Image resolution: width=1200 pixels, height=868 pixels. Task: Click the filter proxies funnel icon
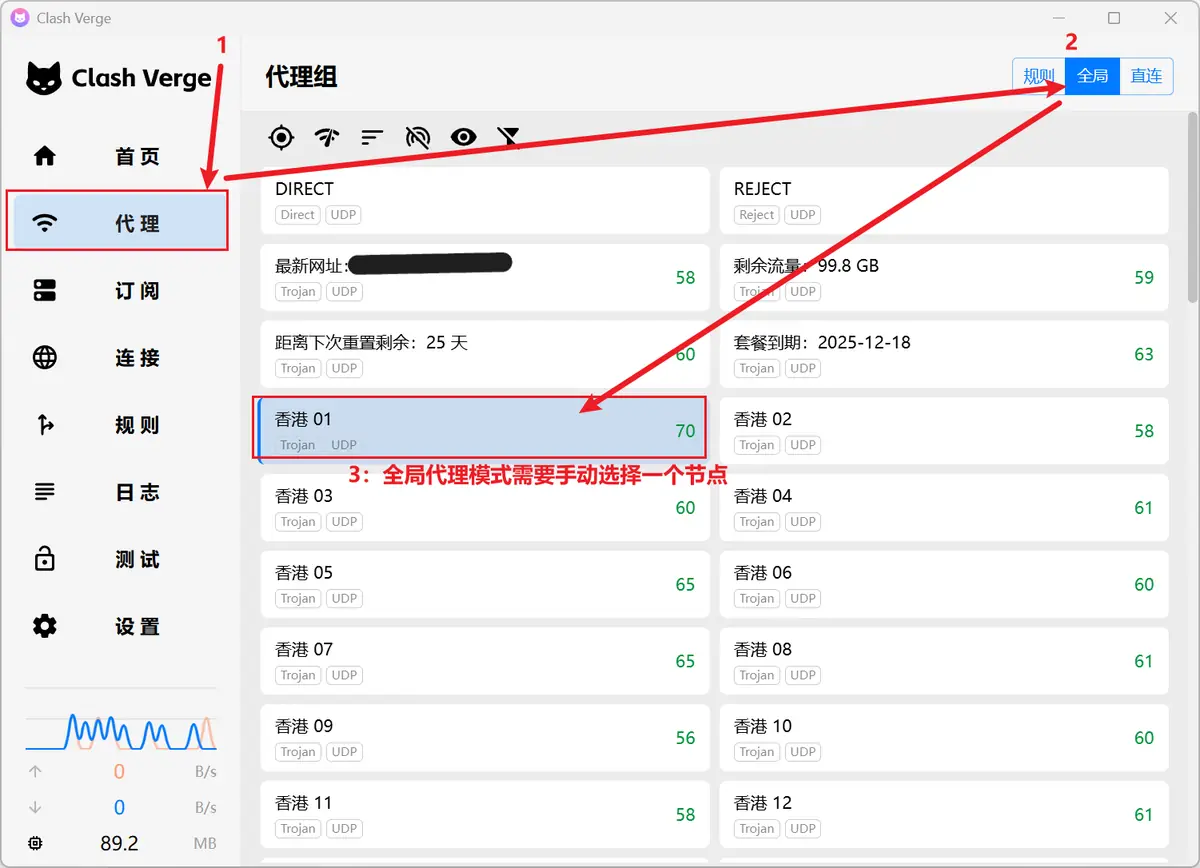pyautogui.click(x=509, y=138)
